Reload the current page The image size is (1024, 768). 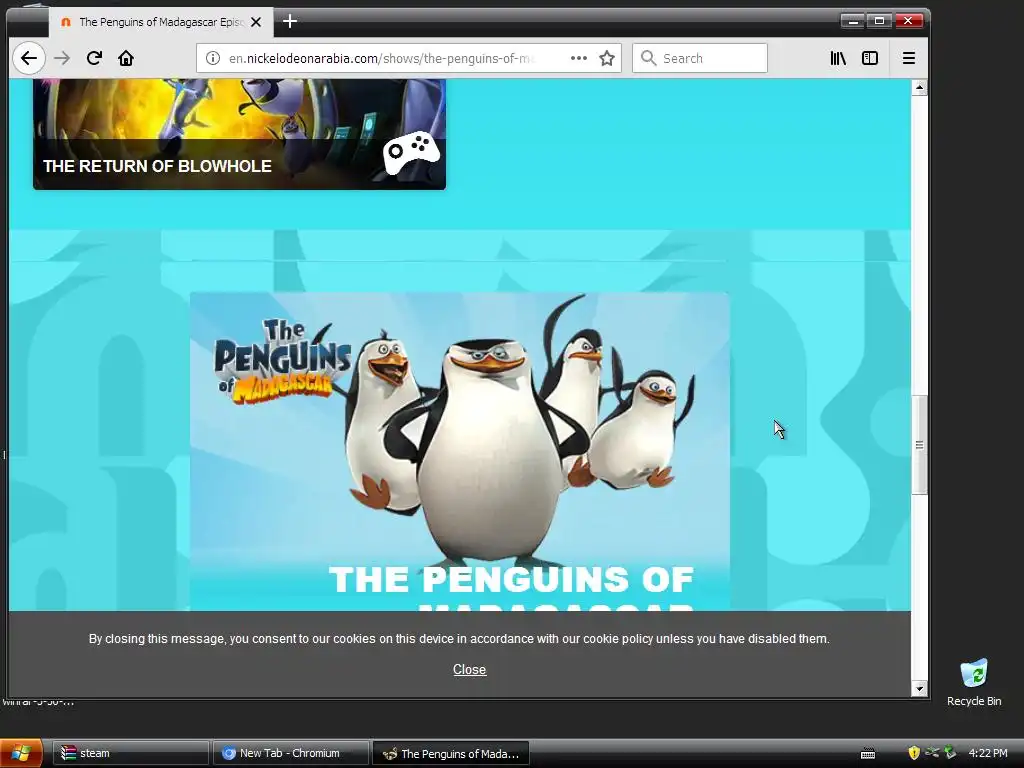[94, 58]
